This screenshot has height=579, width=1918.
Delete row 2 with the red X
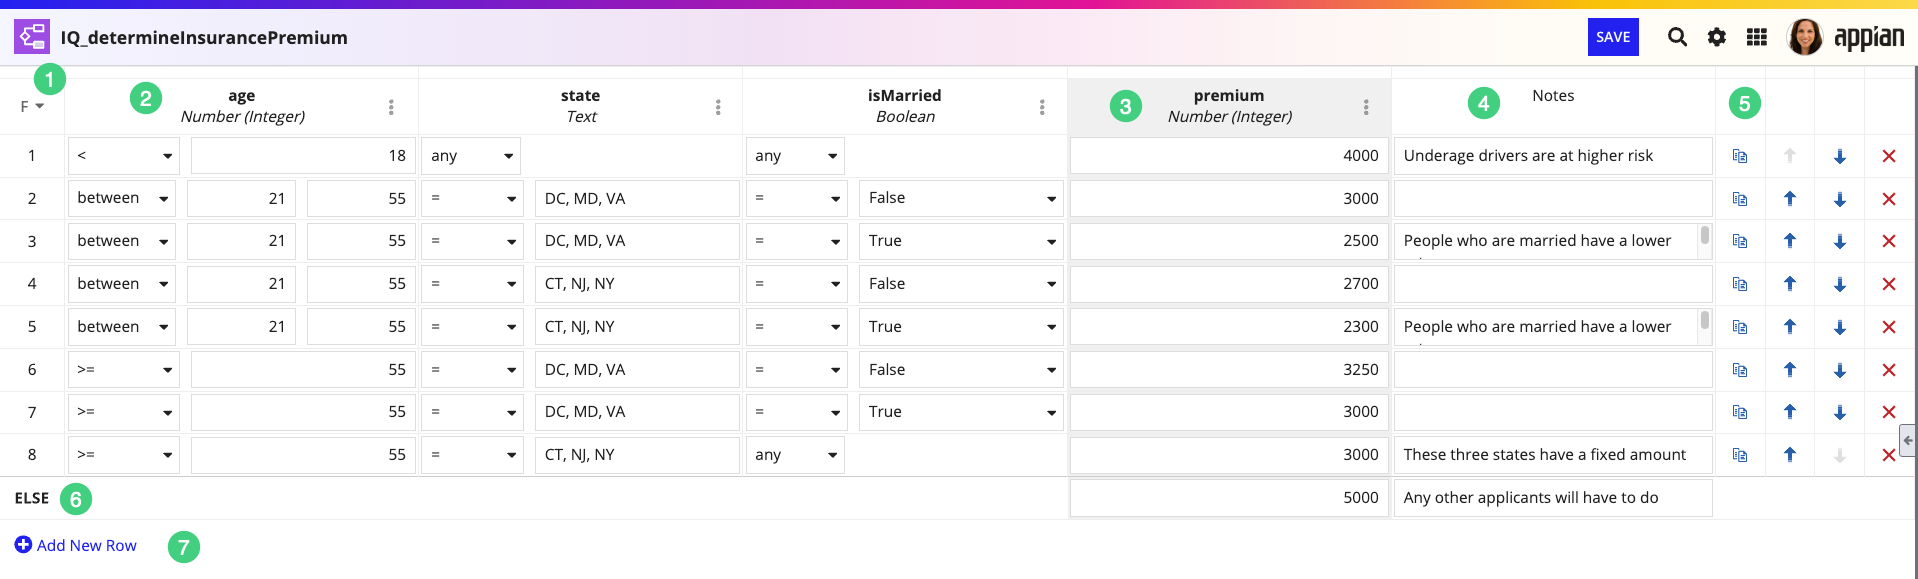[1889, 199]
